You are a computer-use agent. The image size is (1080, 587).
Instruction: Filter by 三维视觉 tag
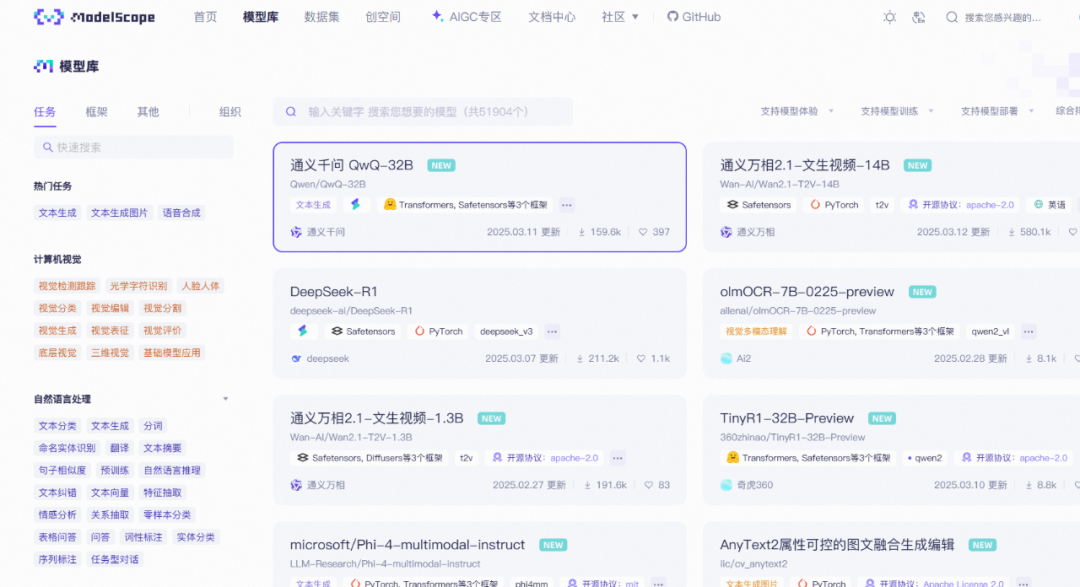pyautogui.click(x=110, y=353)
